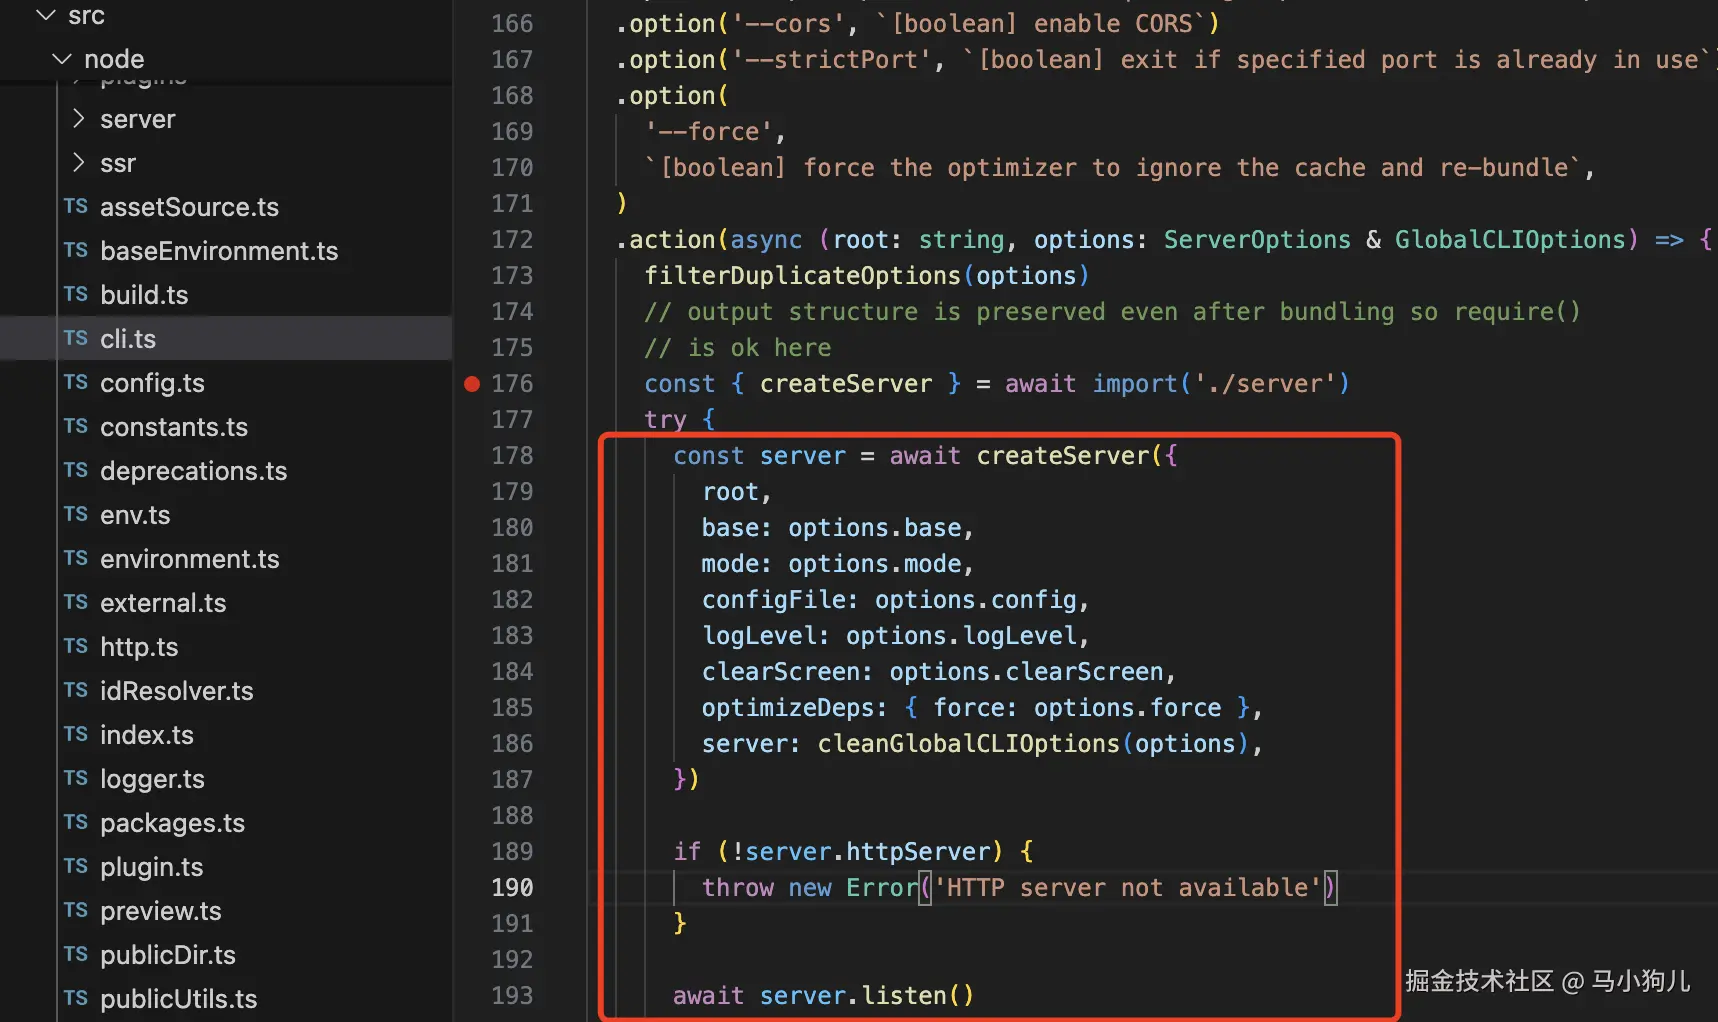
Task: Click the TS icon beside assetSource.ts
Action: click(76, 206)
